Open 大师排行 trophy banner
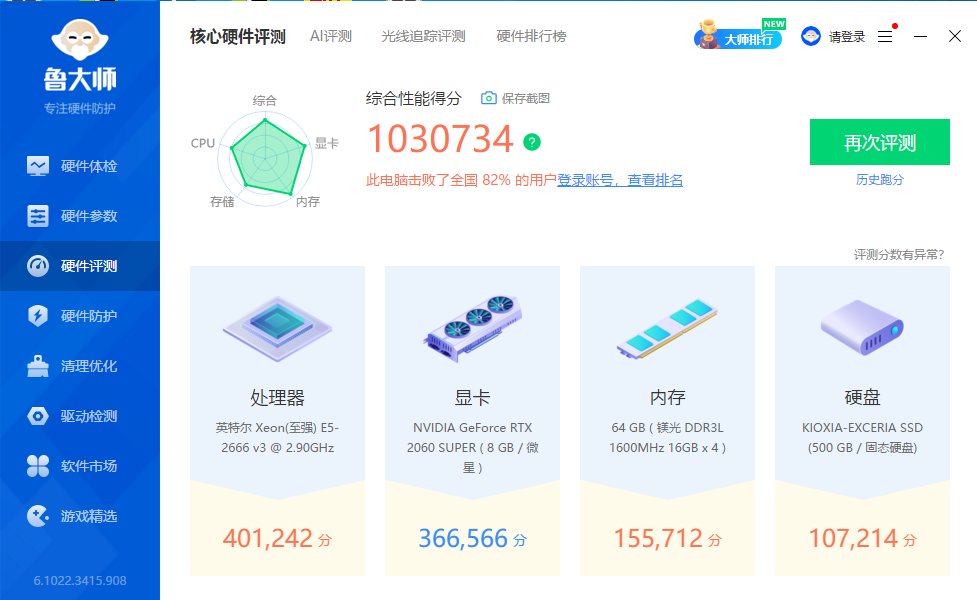The height and width of the screenshot is (600, 977). (x=739, y=35)
